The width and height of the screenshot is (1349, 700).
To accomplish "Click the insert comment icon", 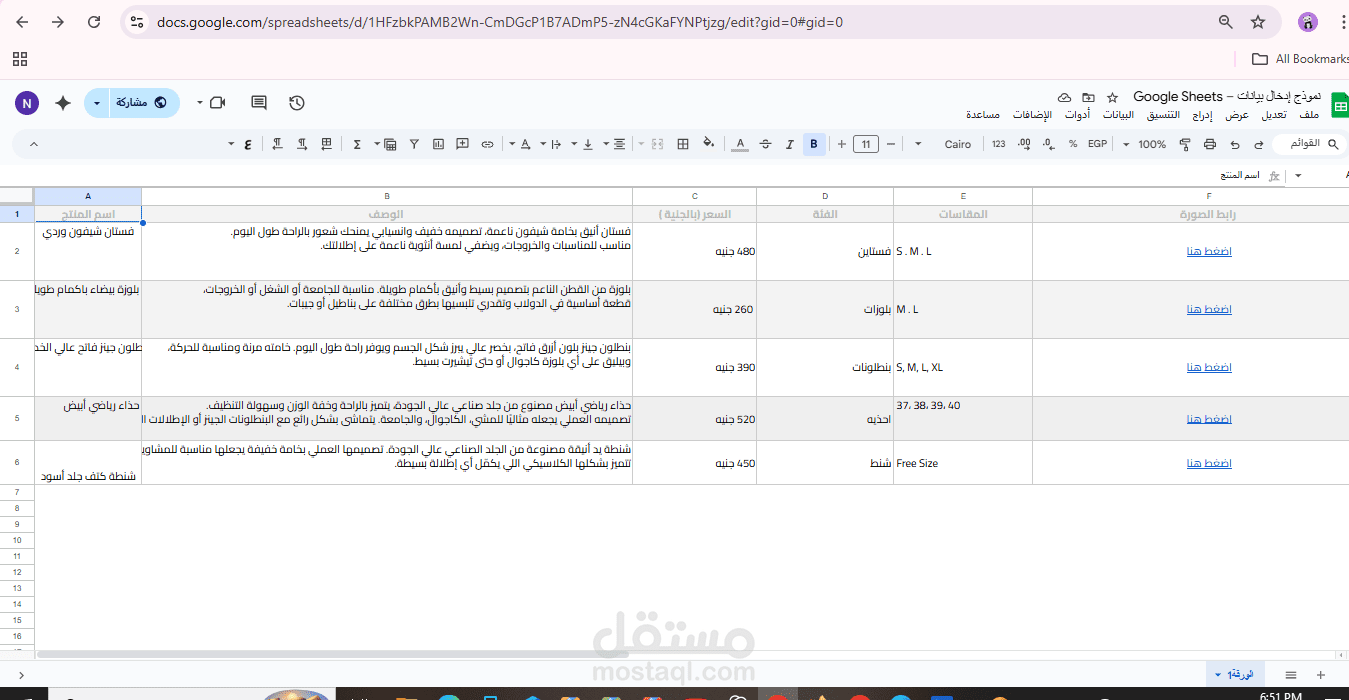I will 463,145.
